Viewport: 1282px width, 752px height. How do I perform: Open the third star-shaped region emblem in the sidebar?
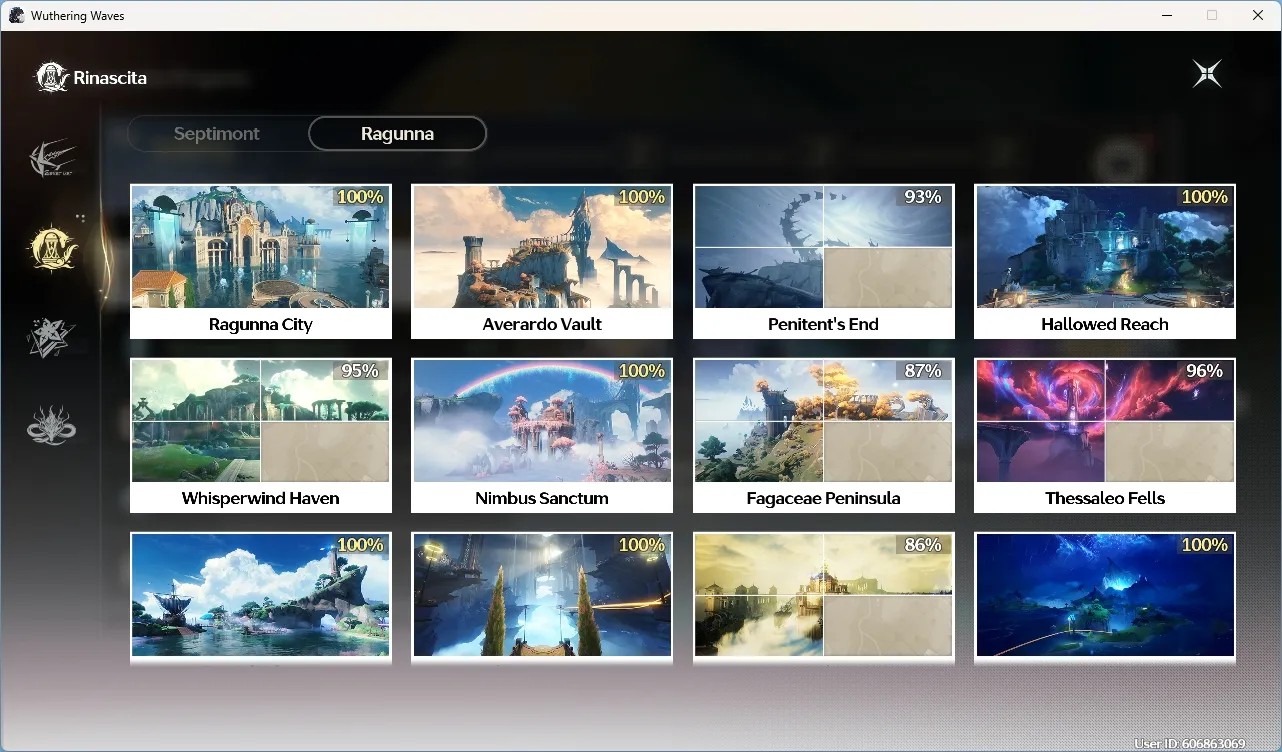pos(50,338)
